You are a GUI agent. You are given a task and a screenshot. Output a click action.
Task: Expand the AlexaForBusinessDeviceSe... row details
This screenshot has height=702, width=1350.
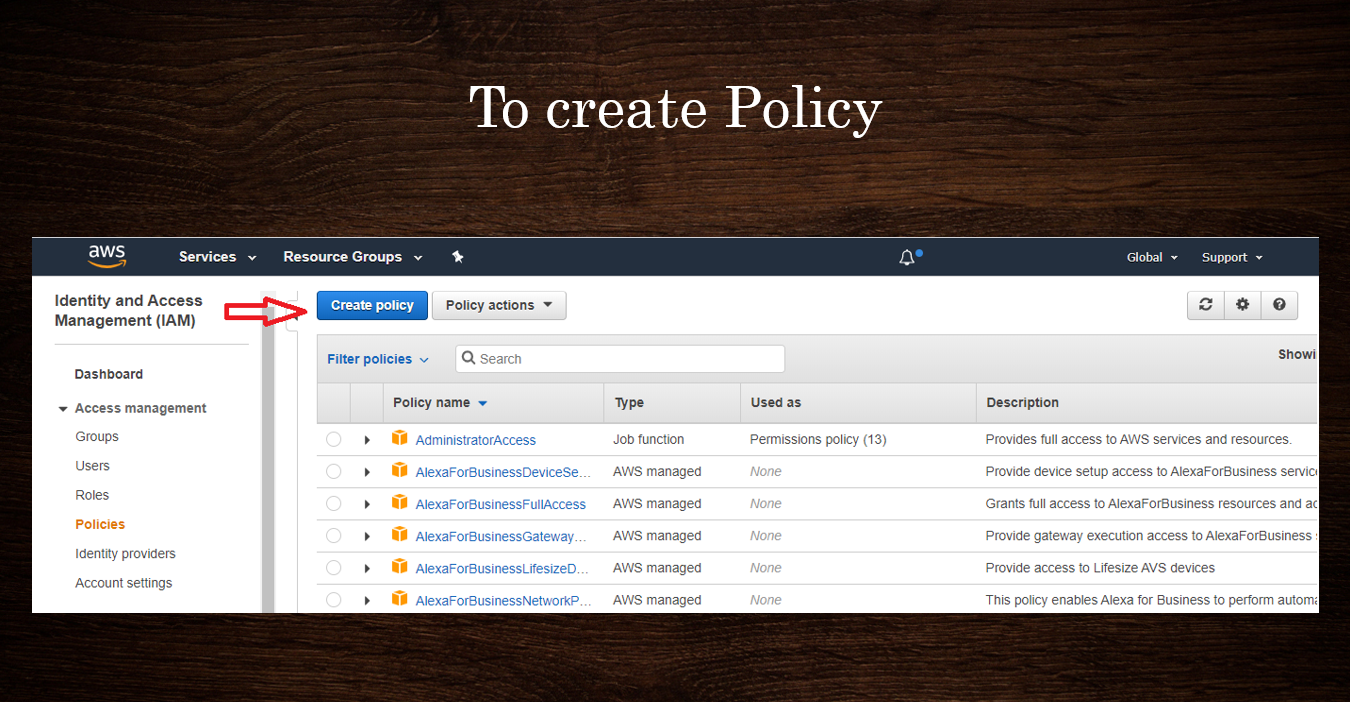pyautogui.click(x=367, y=472)
